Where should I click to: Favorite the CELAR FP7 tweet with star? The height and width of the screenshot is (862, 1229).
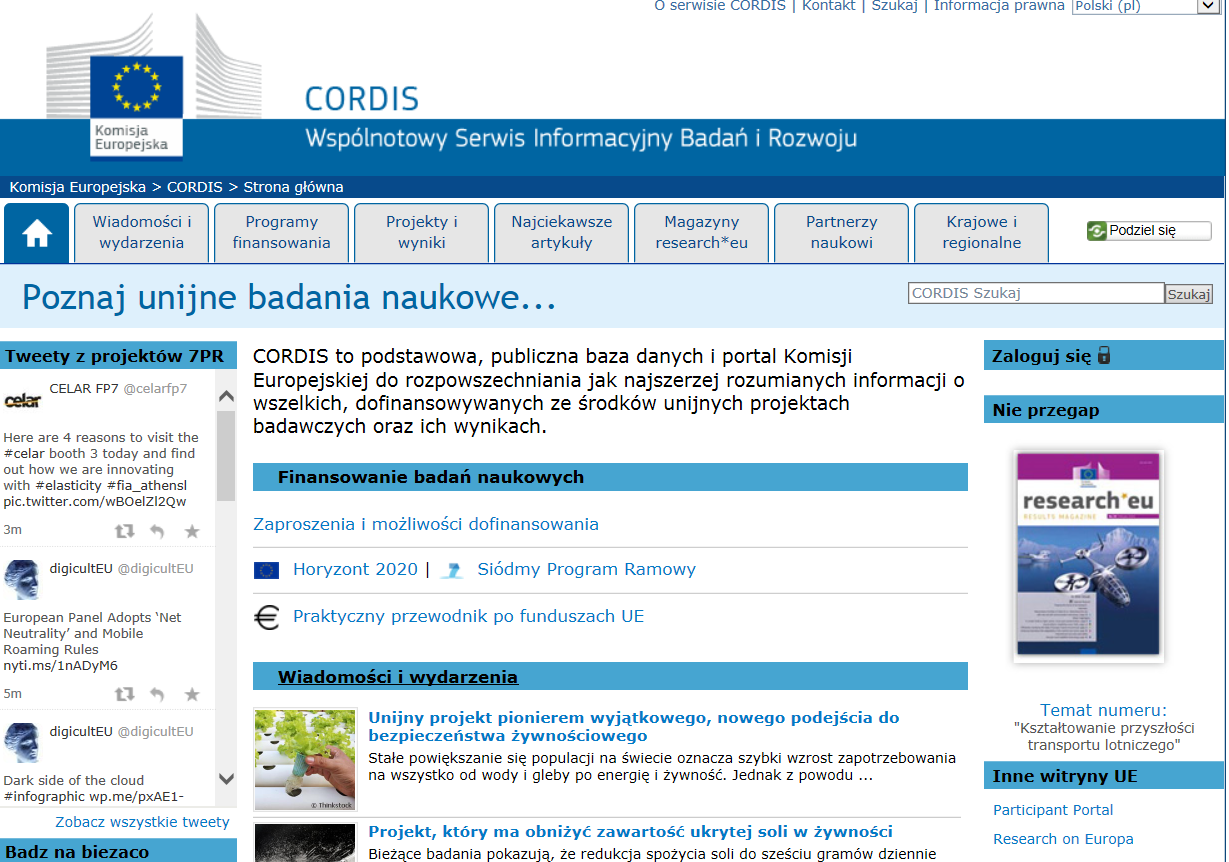click(x=192, y=531)
